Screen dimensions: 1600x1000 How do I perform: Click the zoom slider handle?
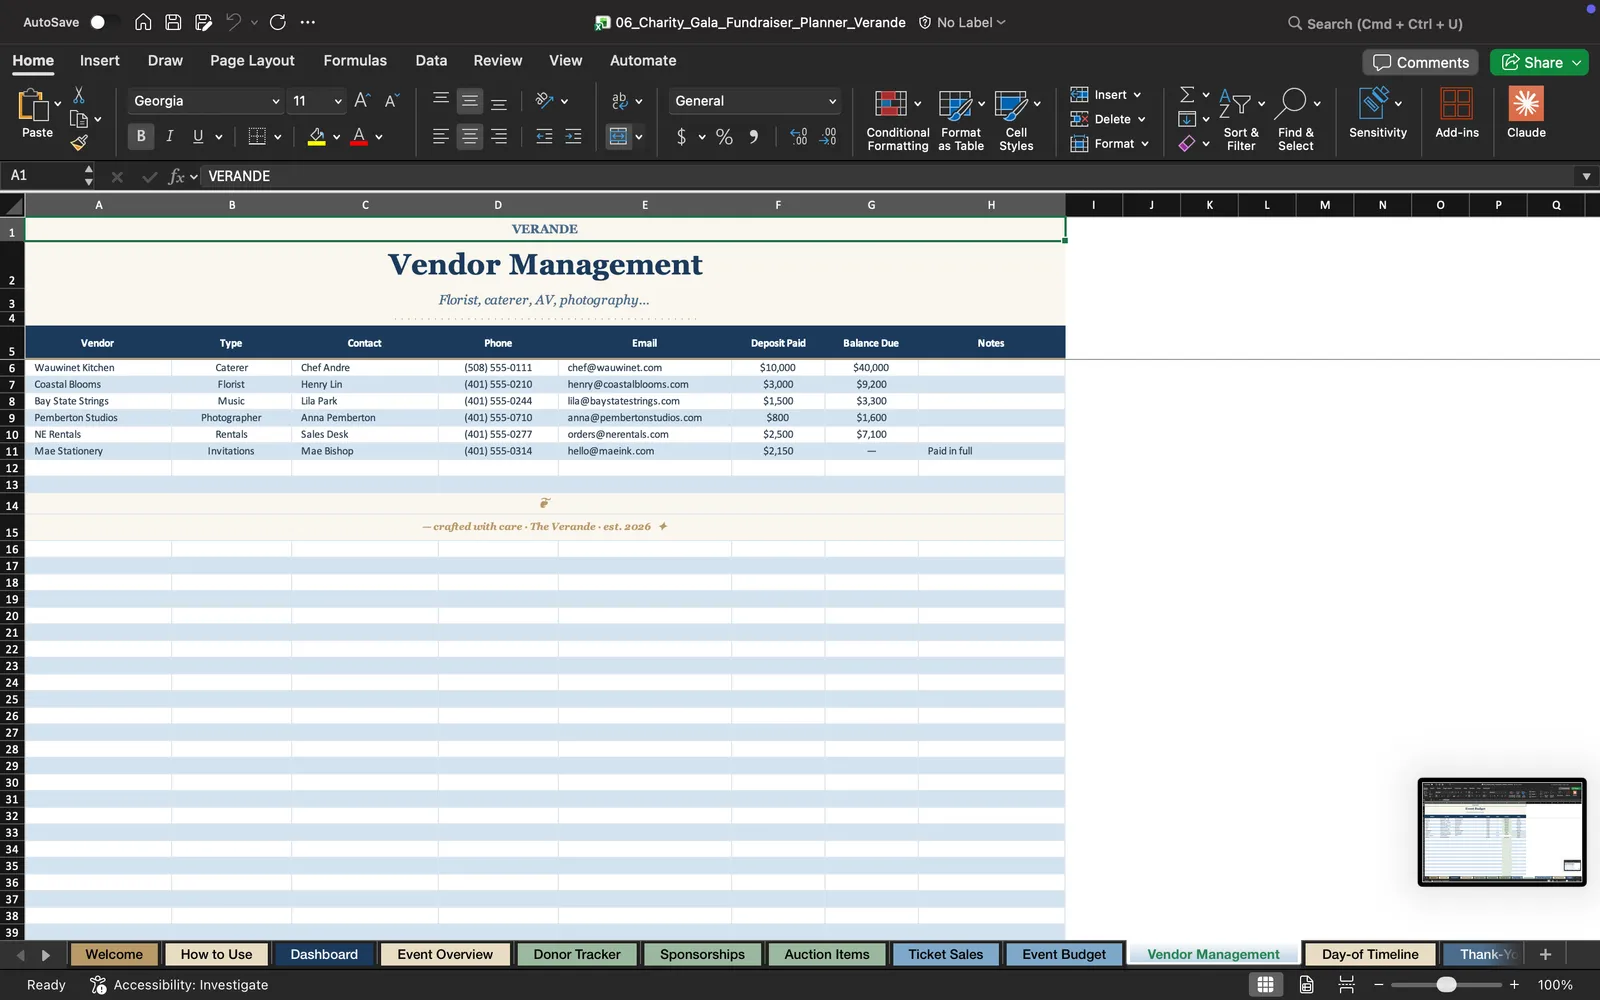pos(1446,985)
